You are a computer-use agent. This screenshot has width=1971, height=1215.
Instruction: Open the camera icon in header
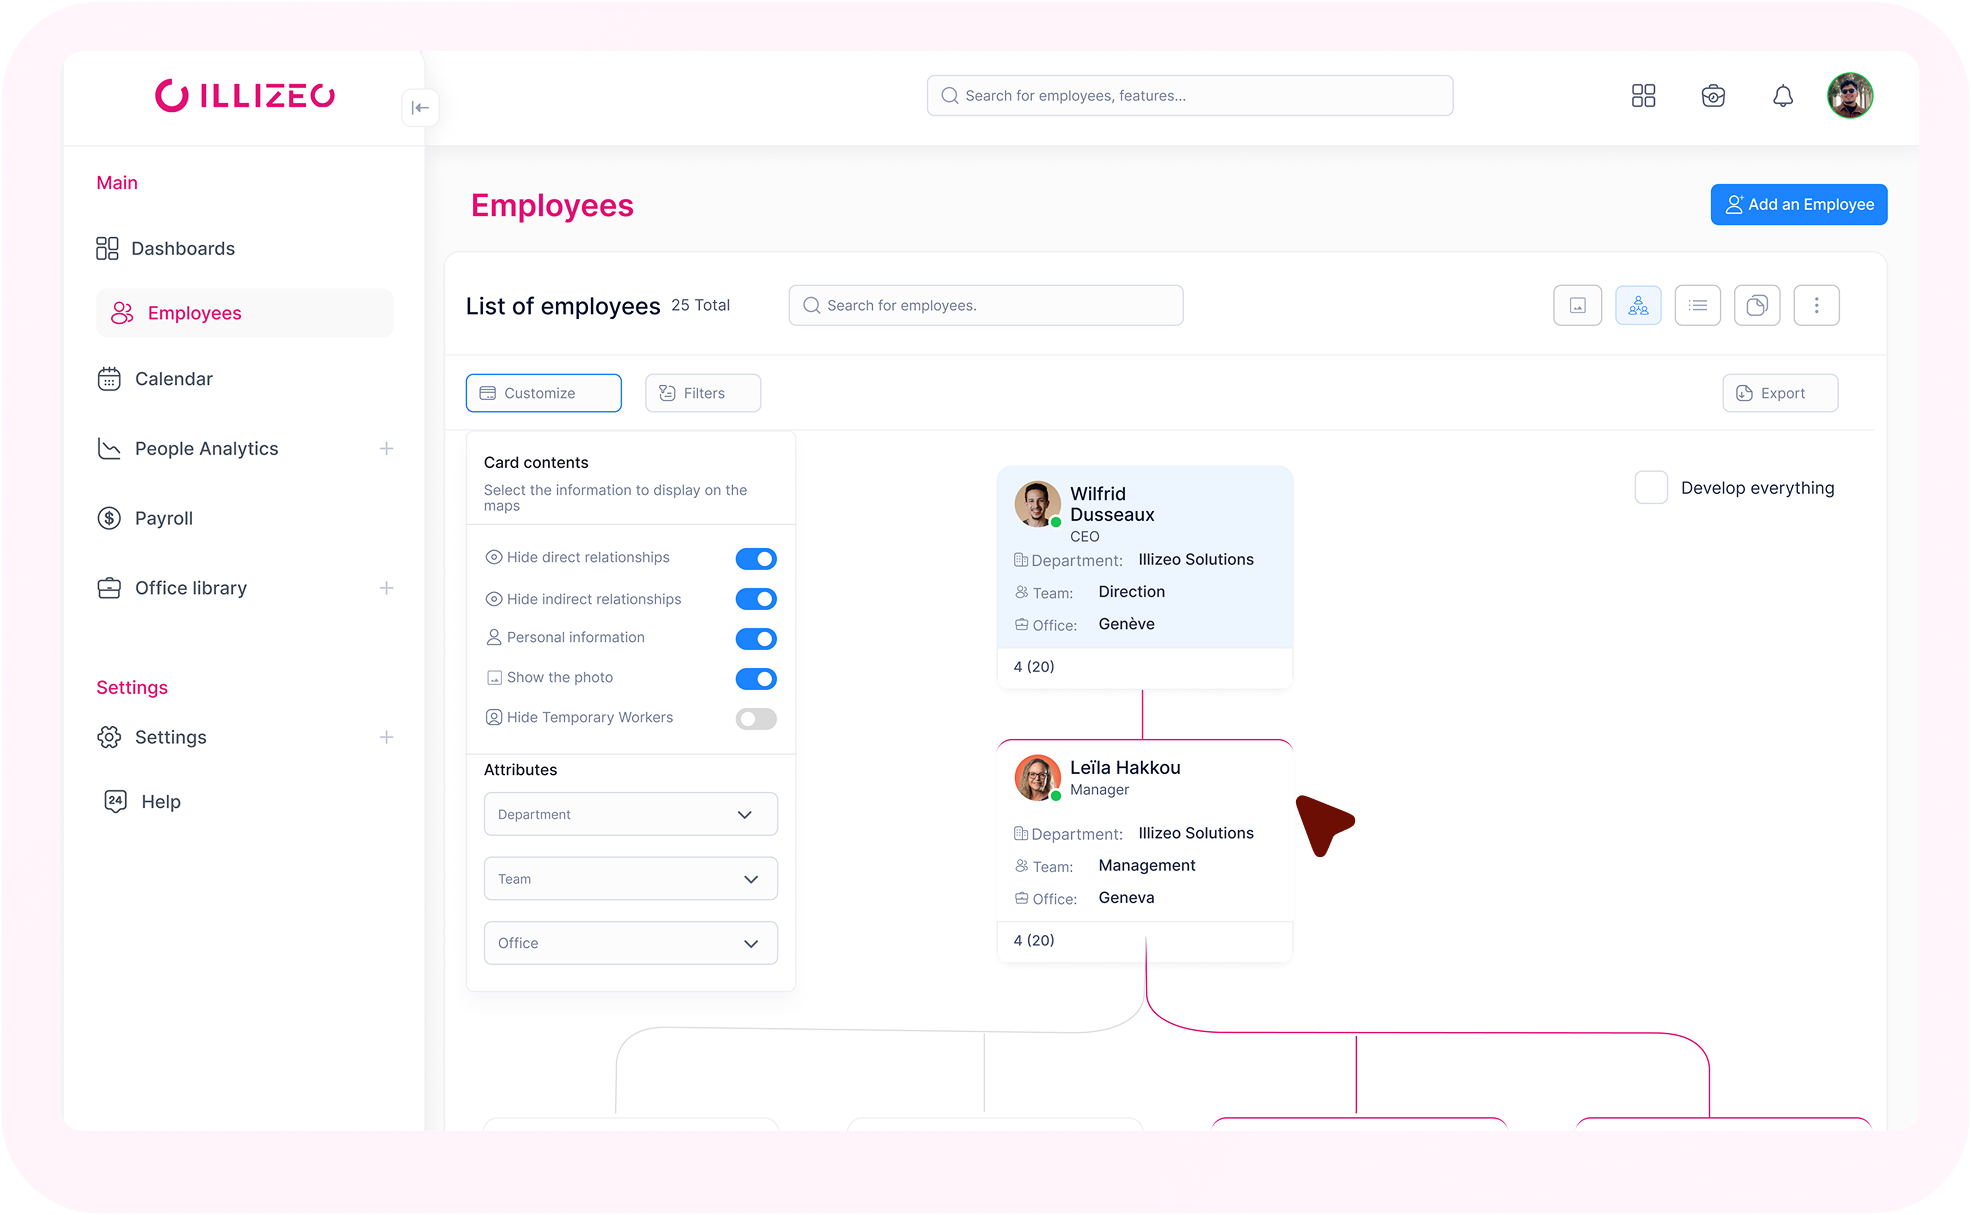tap(1713, 96)
